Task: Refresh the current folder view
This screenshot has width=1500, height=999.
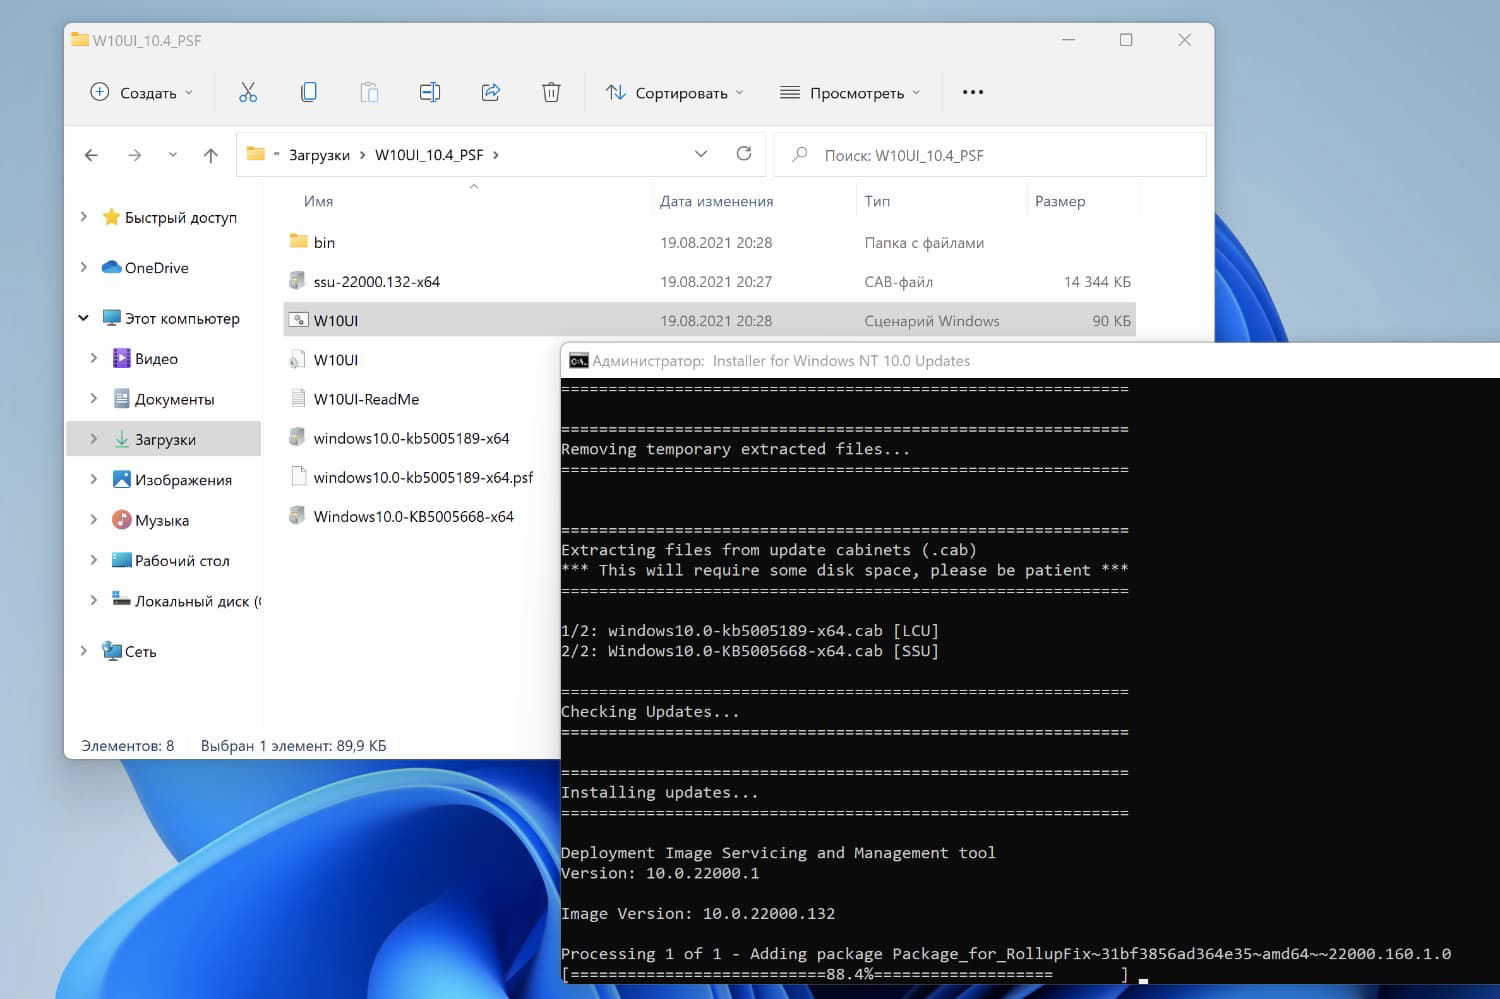Action: [744, 154]
